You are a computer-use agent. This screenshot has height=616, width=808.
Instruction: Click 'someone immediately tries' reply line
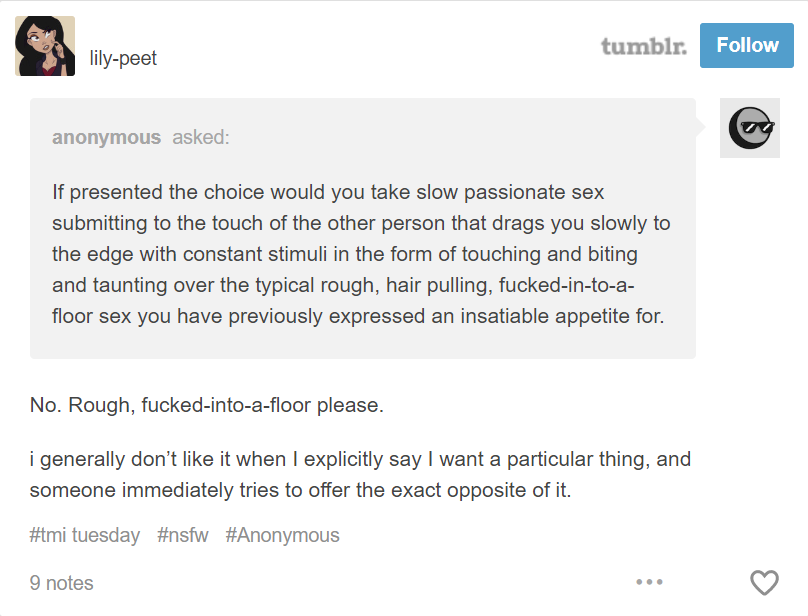[x=300, y=490]
